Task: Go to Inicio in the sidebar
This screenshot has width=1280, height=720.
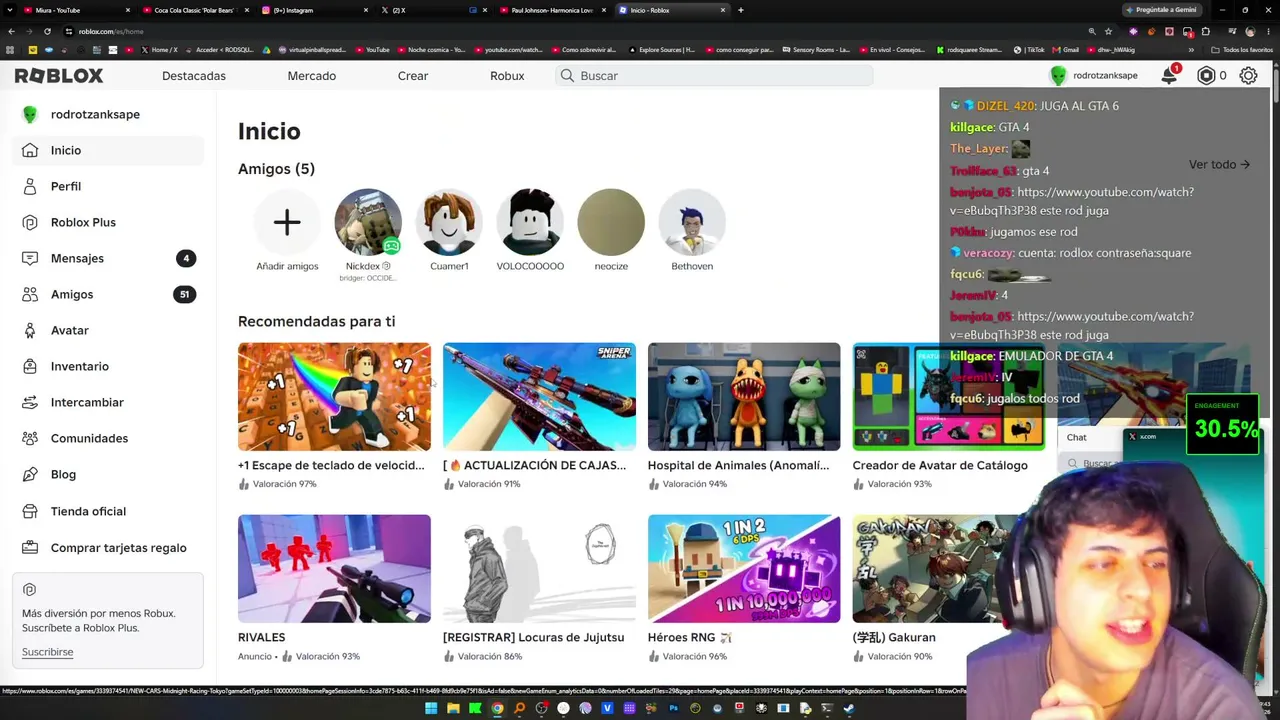Action: tap(108, 150)
